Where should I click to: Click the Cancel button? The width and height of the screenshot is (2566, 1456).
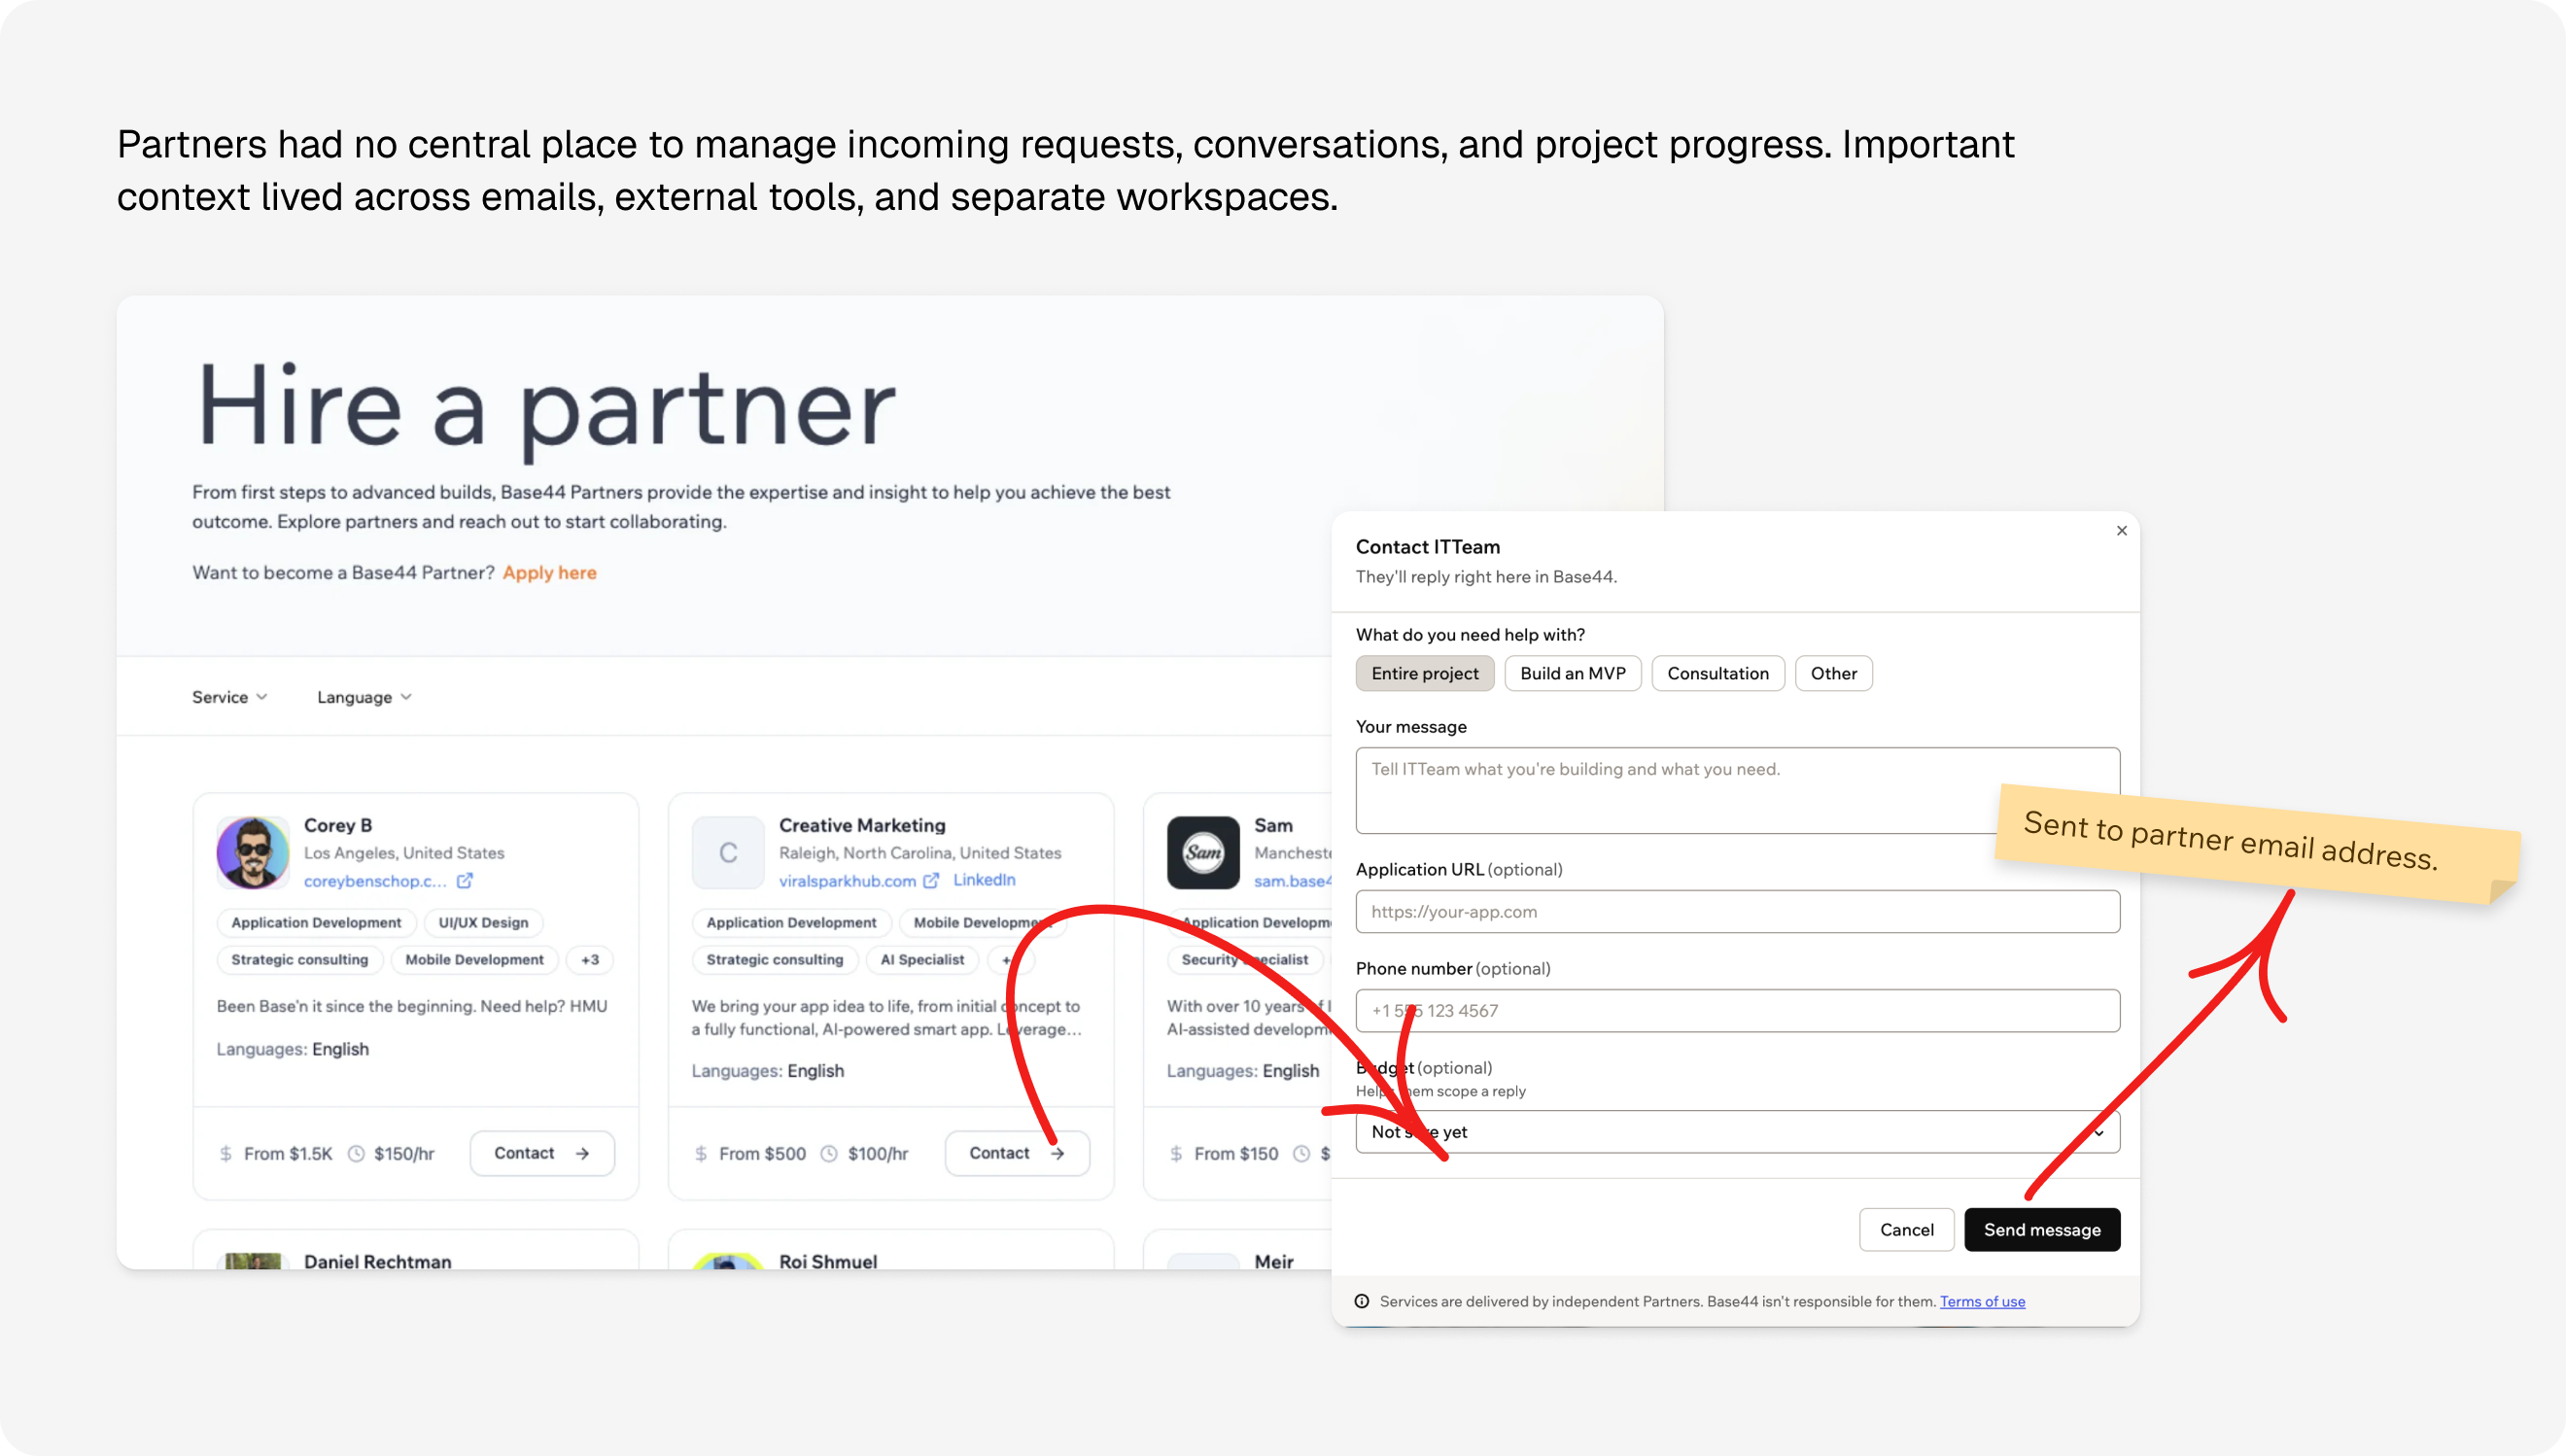1906,1229
